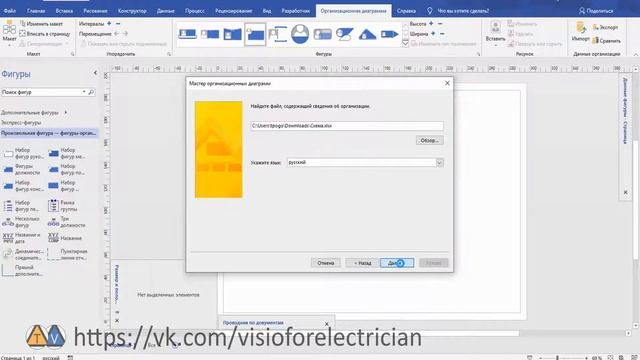Image resolution: width=640 pixels, height=360 pixels.
Task: Switch to the Данные tab
Action: [166, 11]
